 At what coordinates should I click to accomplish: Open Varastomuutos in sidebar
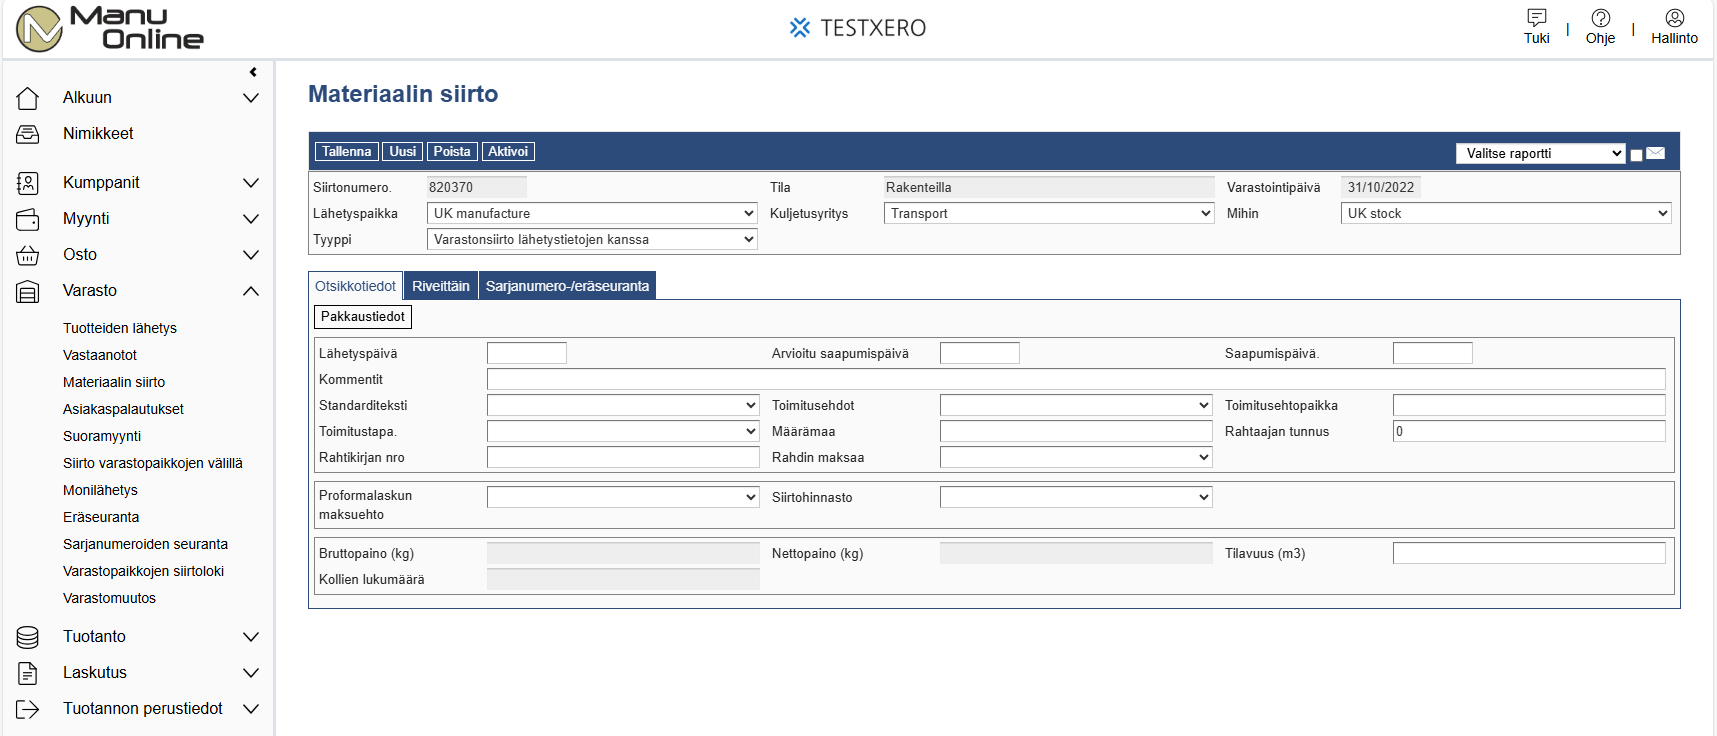click(x=109, y=598)
